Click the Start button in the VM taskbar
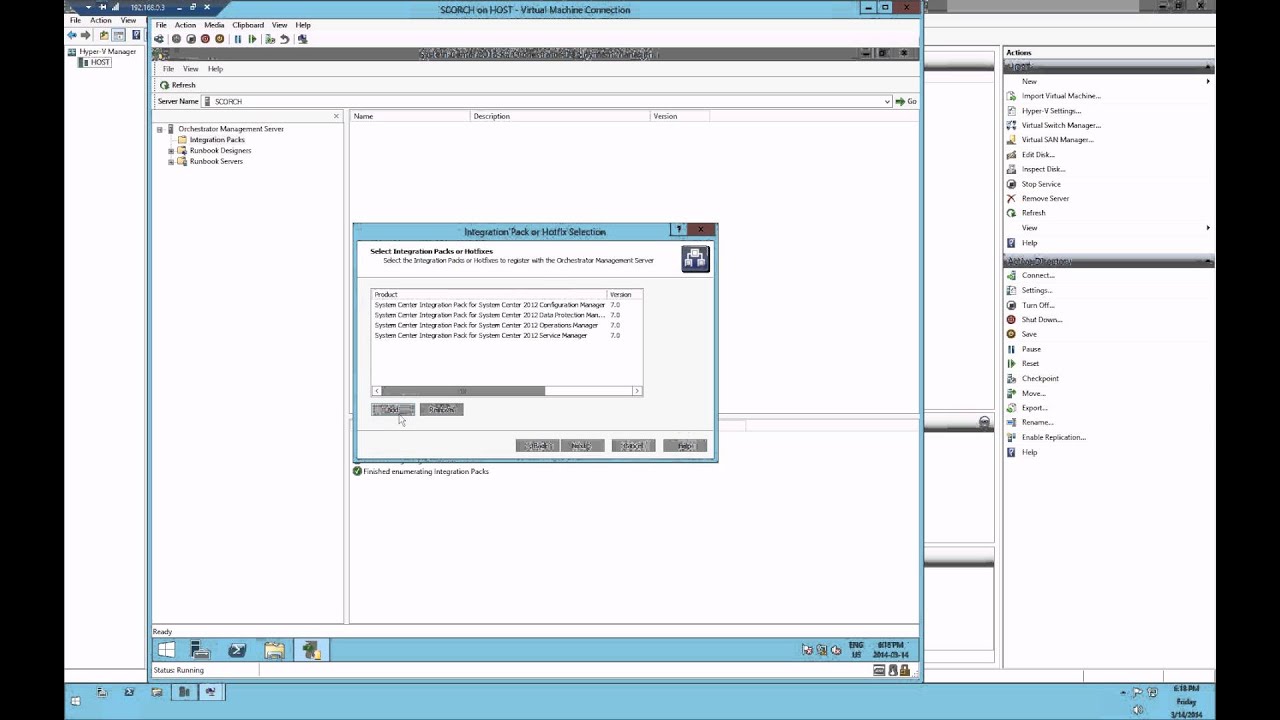Image resolution: width=1280 pixels, height=720 pixels. tap(166, 650)
